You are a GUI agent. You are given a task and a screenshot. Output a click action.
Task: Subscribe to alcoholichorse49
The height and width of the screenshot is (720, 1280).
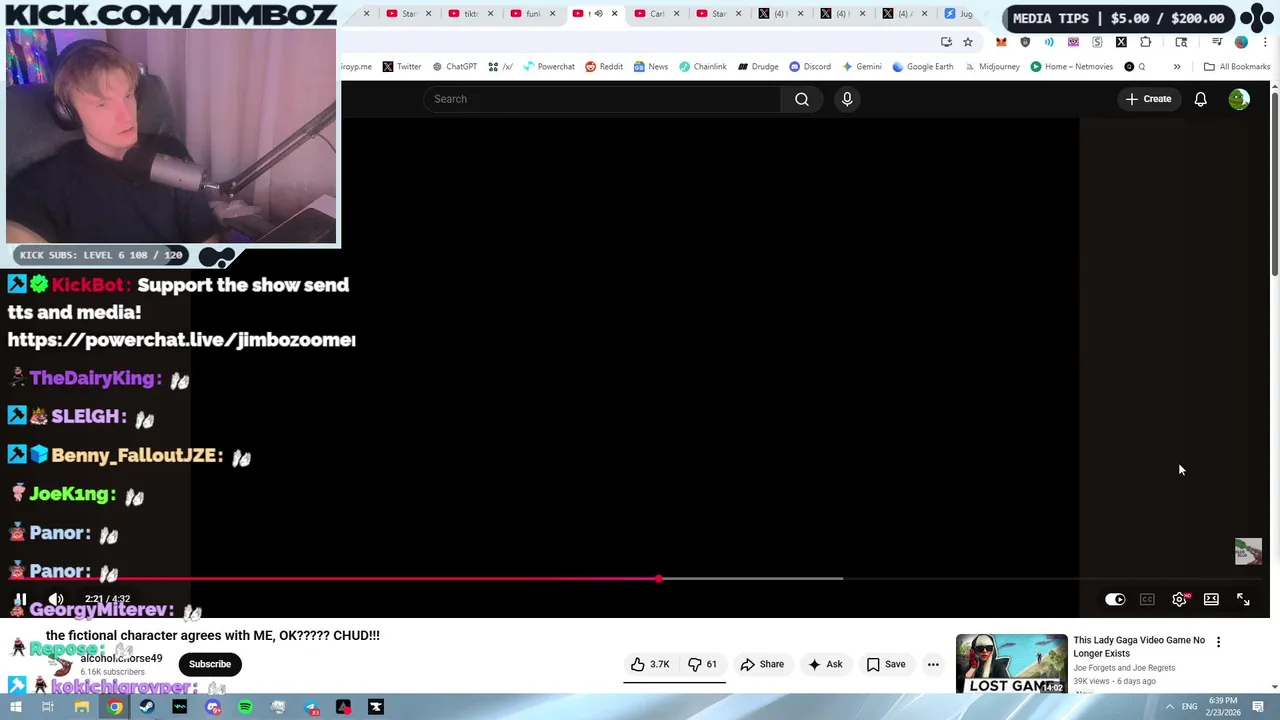coord(210,664)
